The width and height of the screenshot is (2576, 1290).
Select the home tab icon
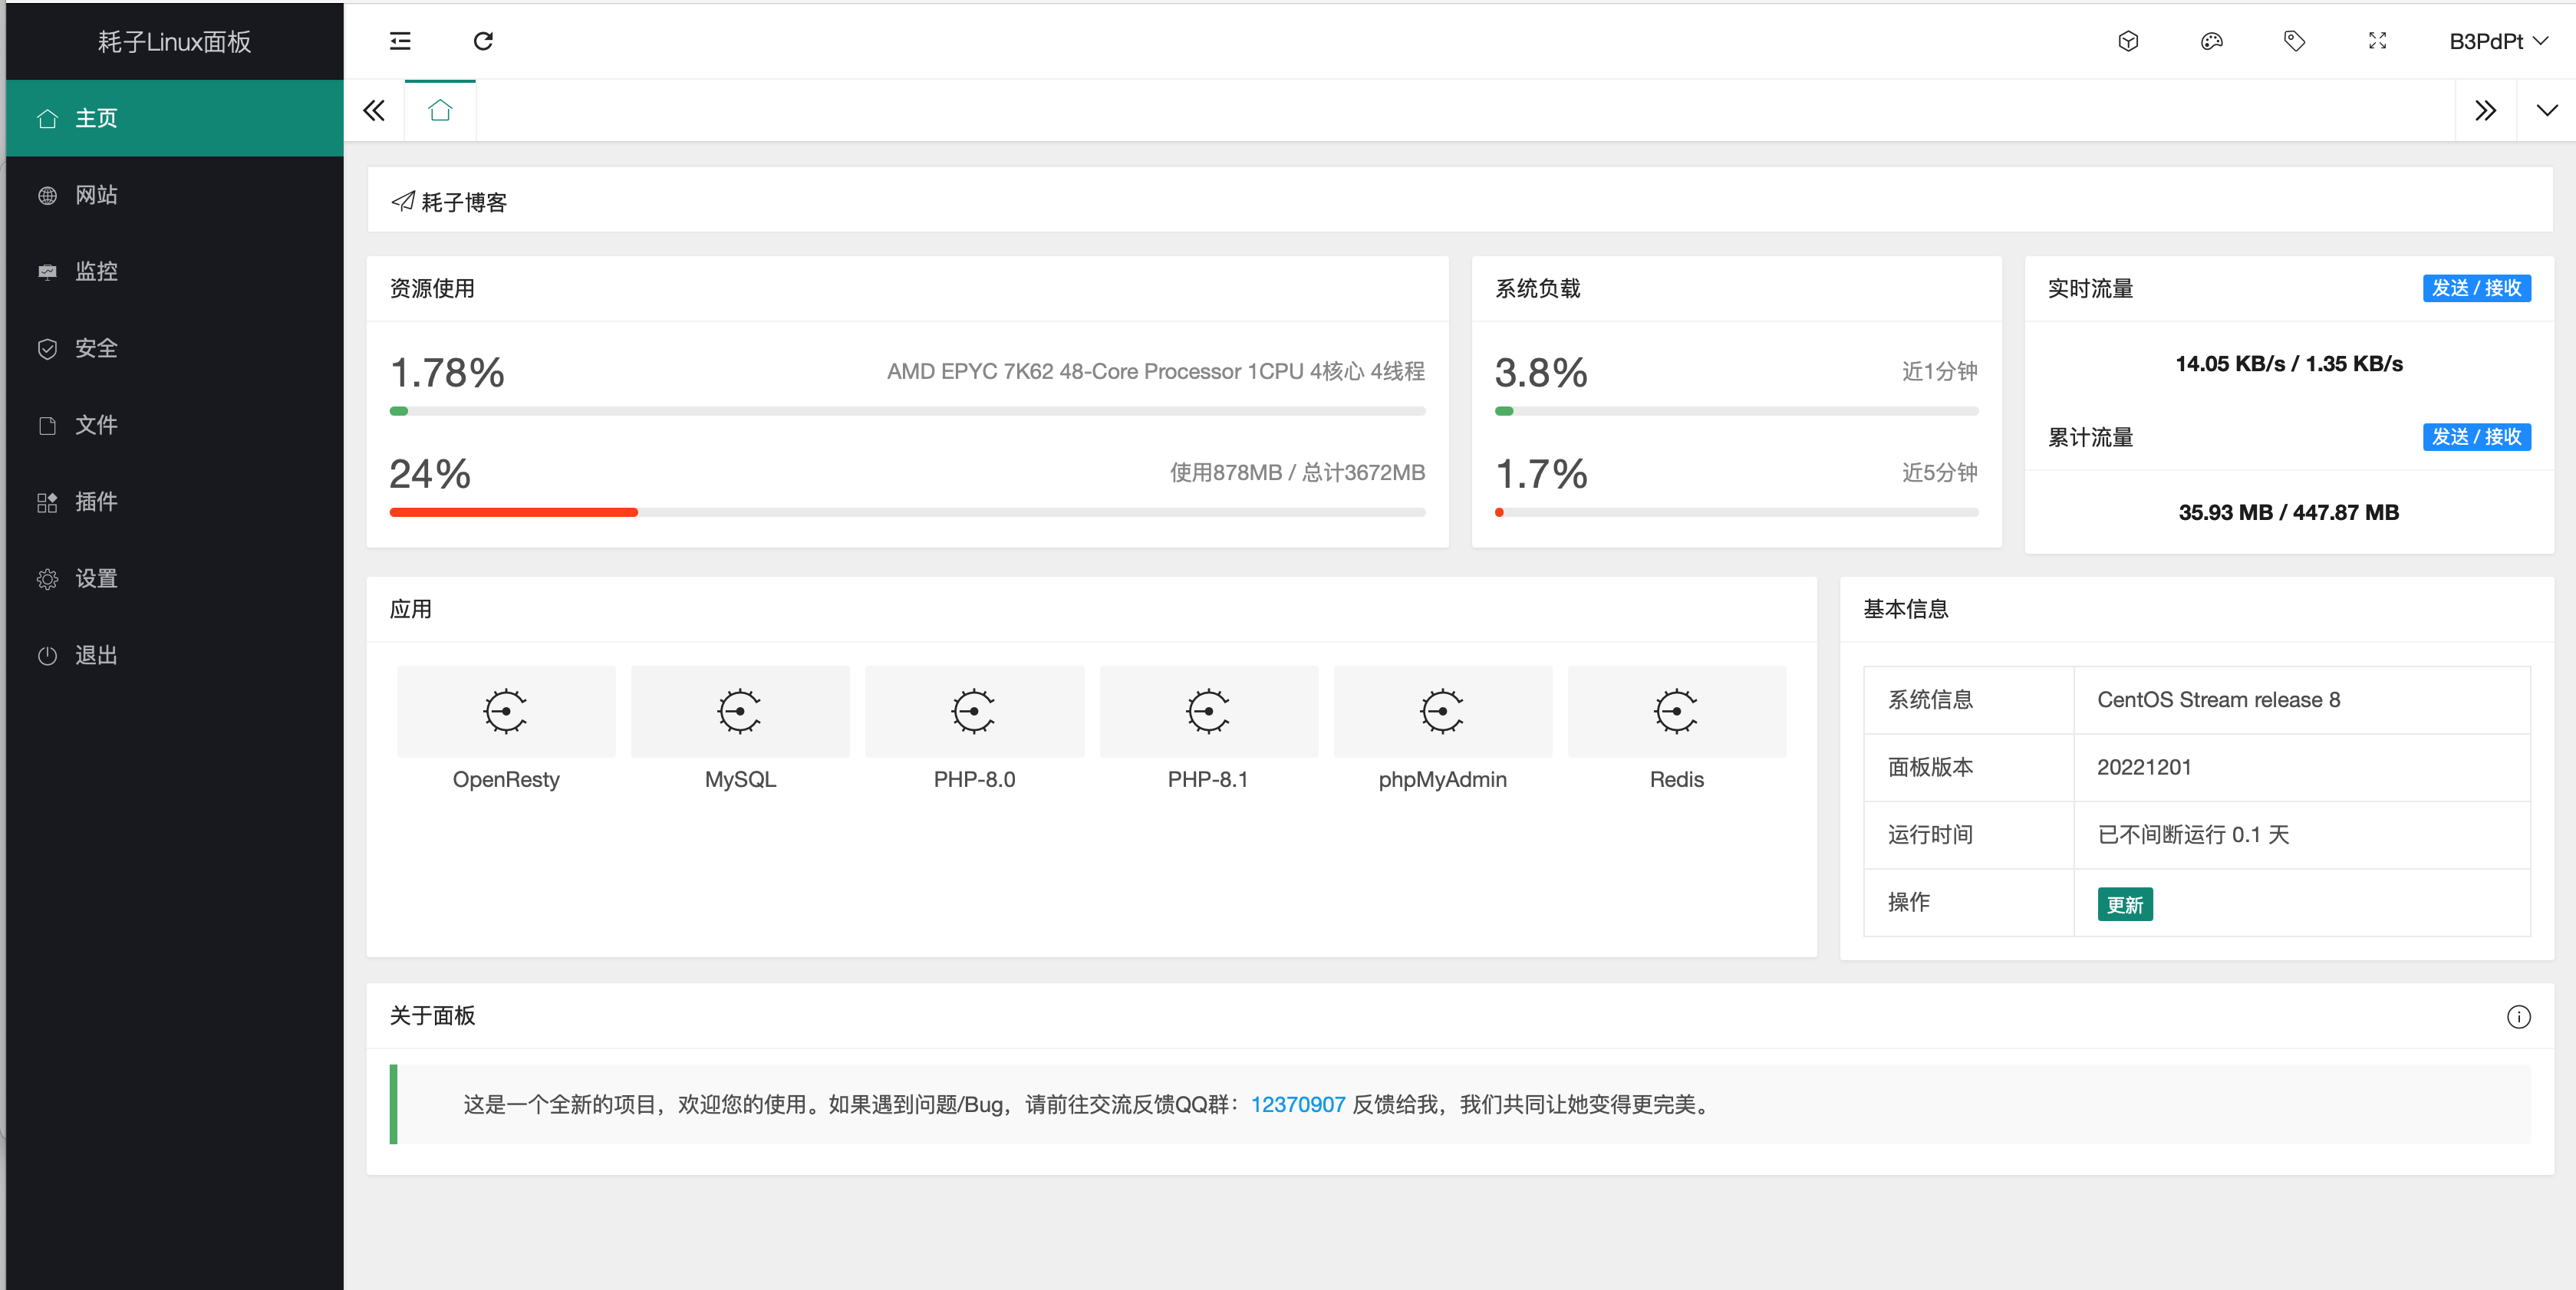pyautogui.click(x=440, y=110)
